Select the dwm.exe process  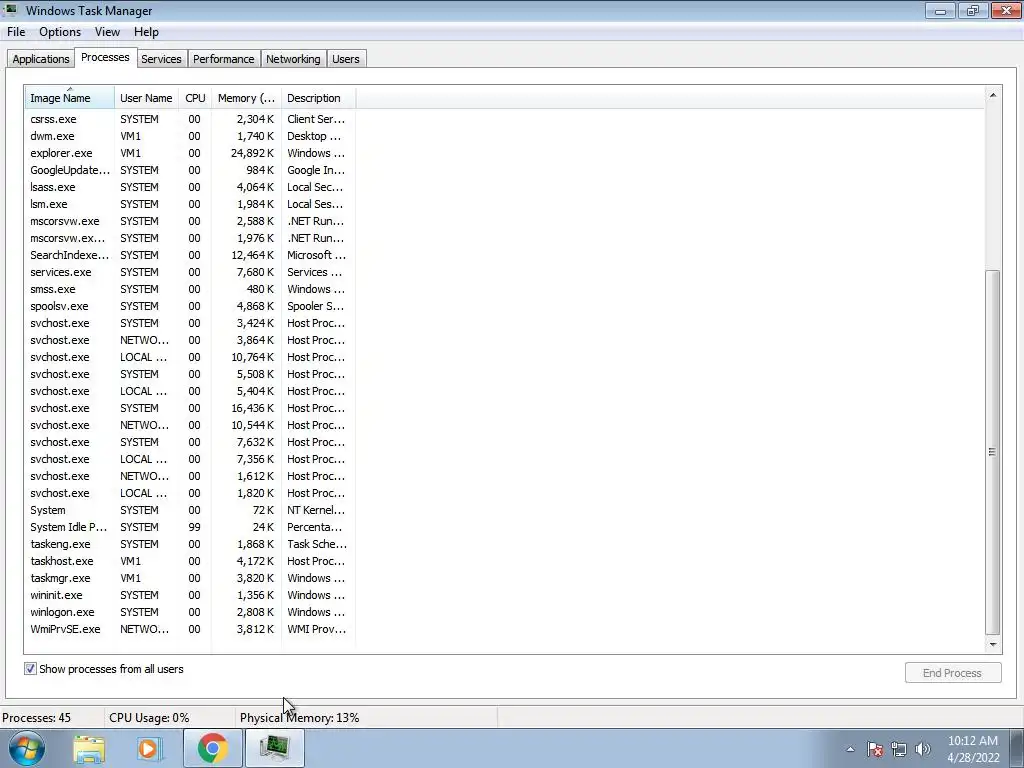click(x=189, y=136)
